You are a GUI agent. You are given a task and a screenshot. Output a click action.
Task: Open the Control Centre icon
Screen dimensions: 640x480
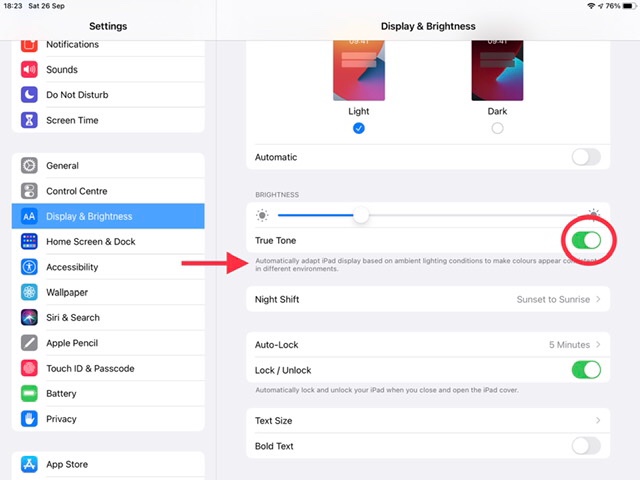pos(29,191)
